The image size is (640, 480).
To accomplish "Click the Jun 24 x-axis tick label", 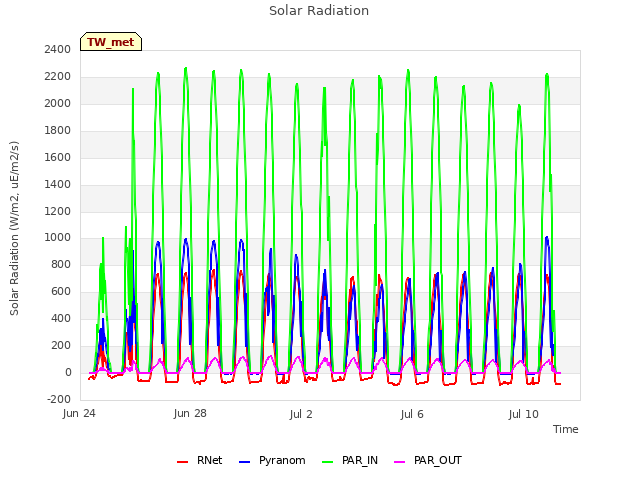I will [79, 413].
